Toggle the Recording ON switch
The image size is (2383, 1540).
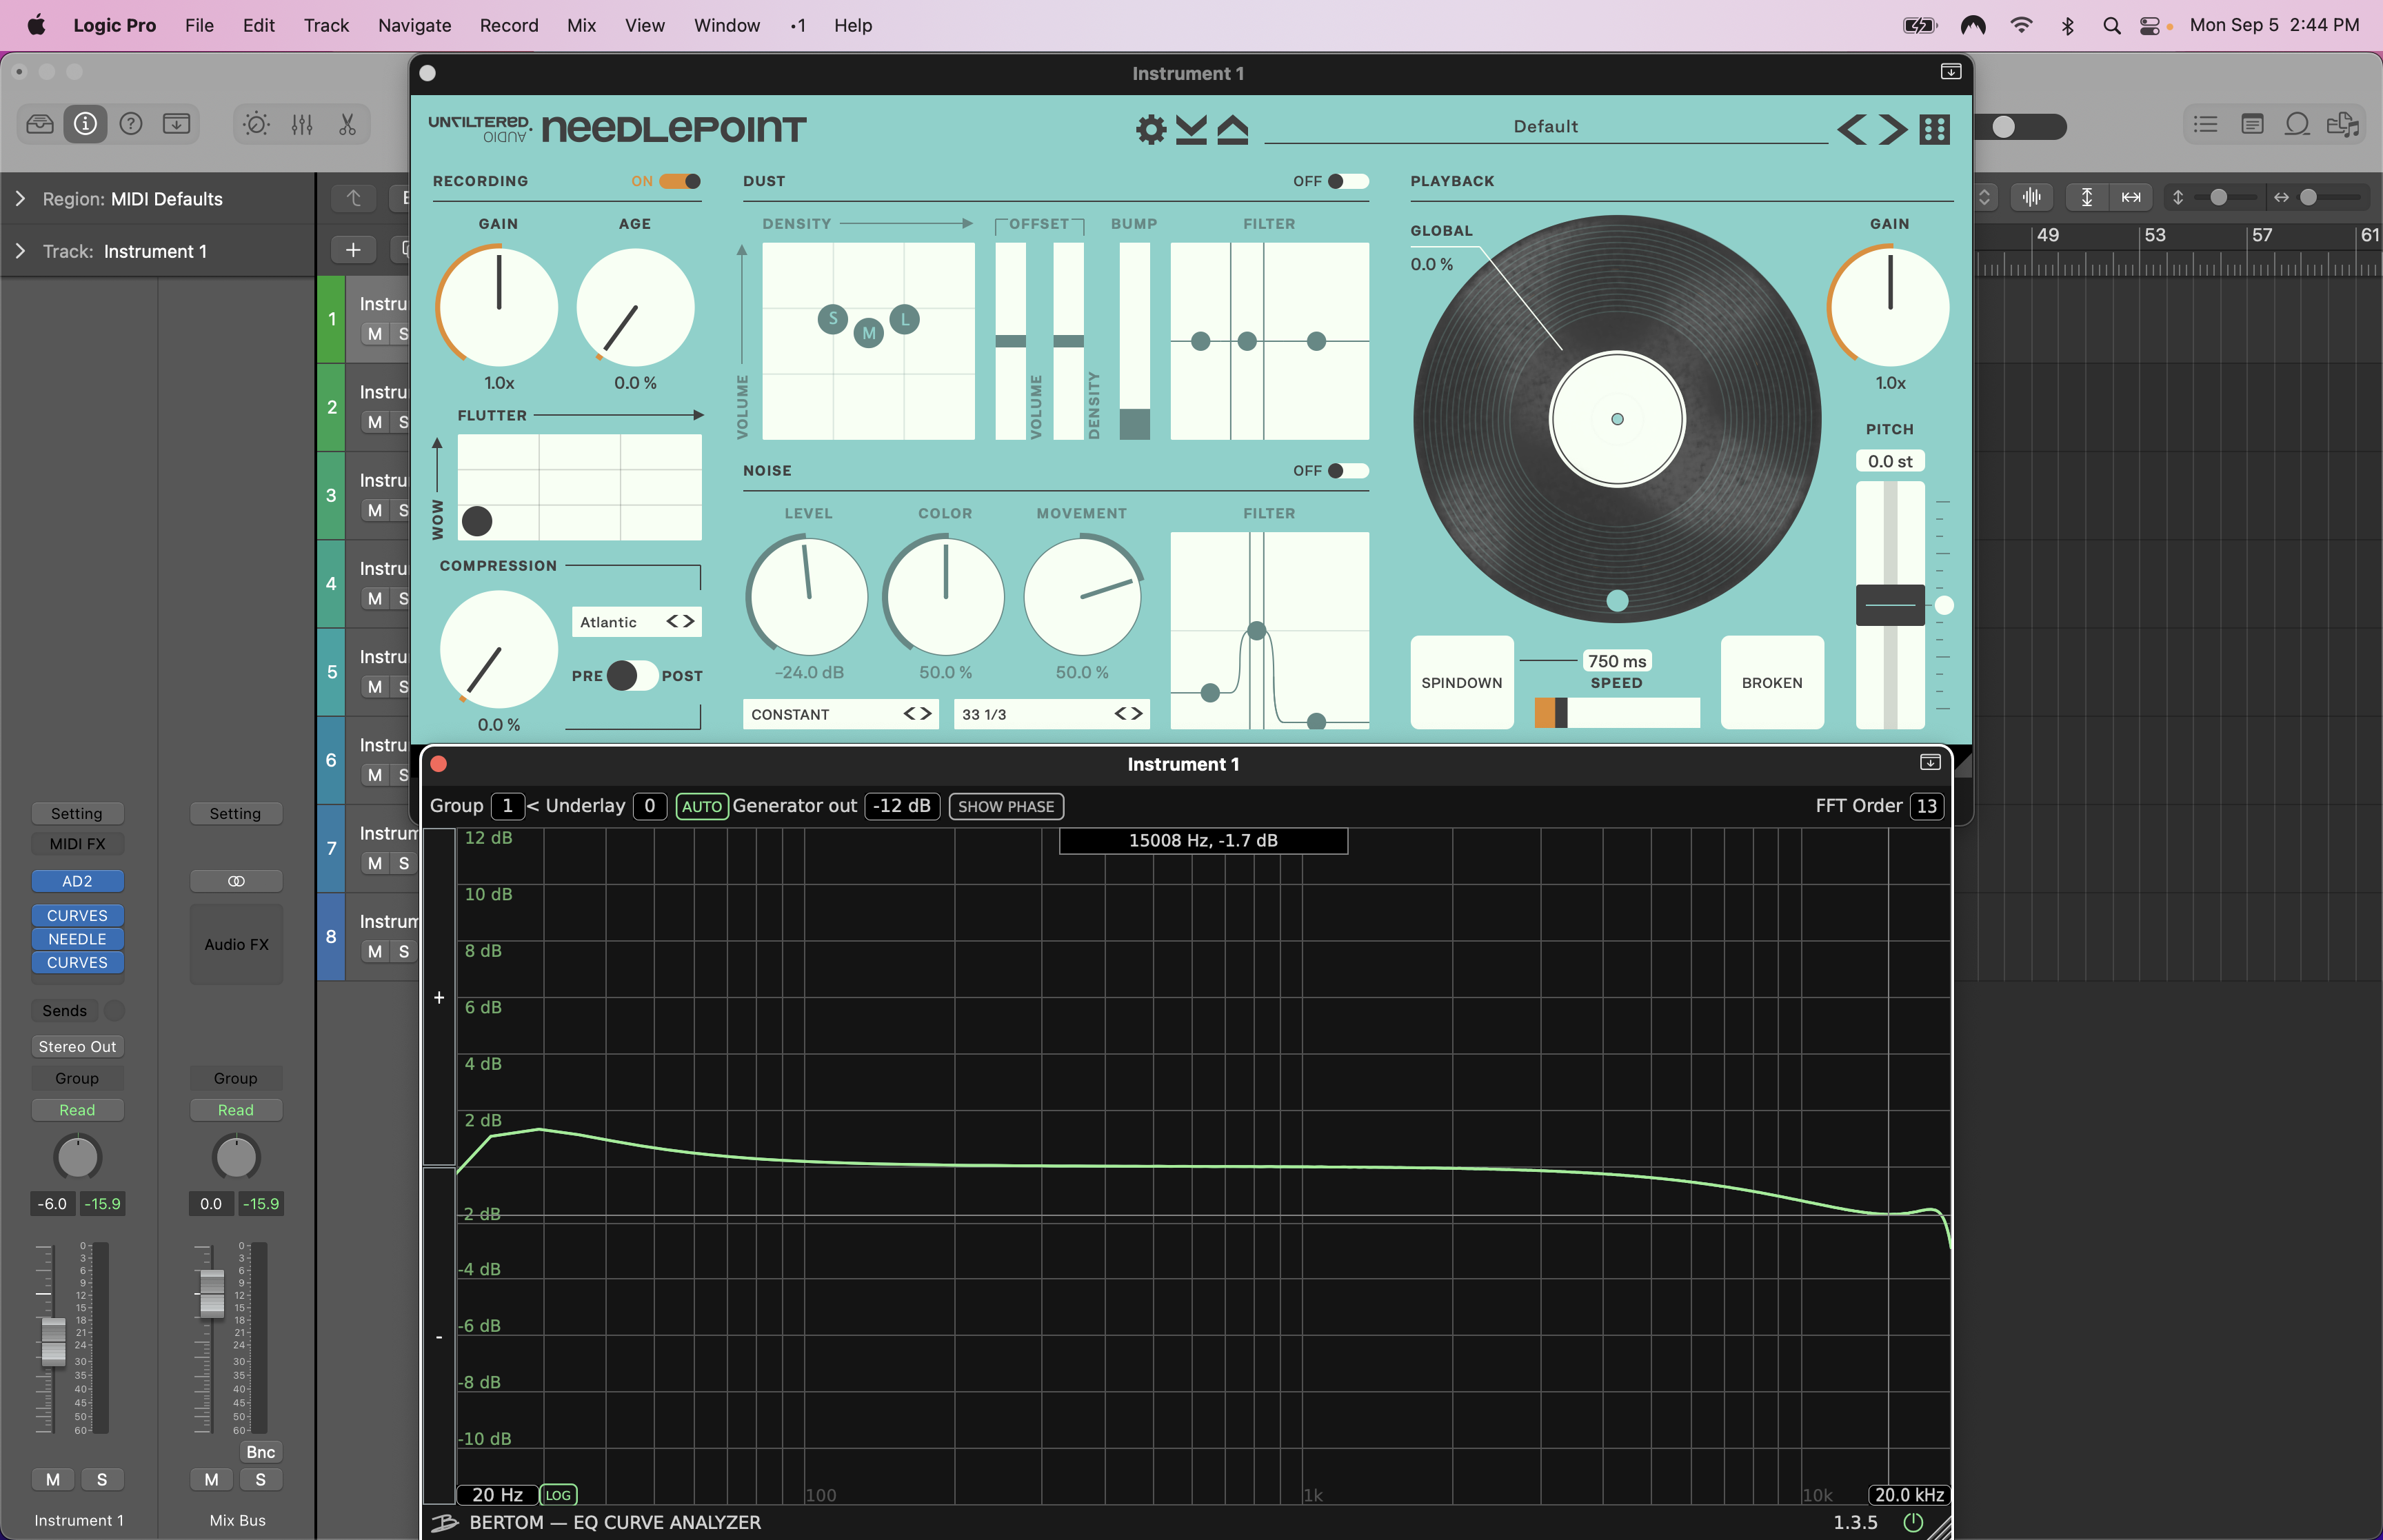point(680,181)
